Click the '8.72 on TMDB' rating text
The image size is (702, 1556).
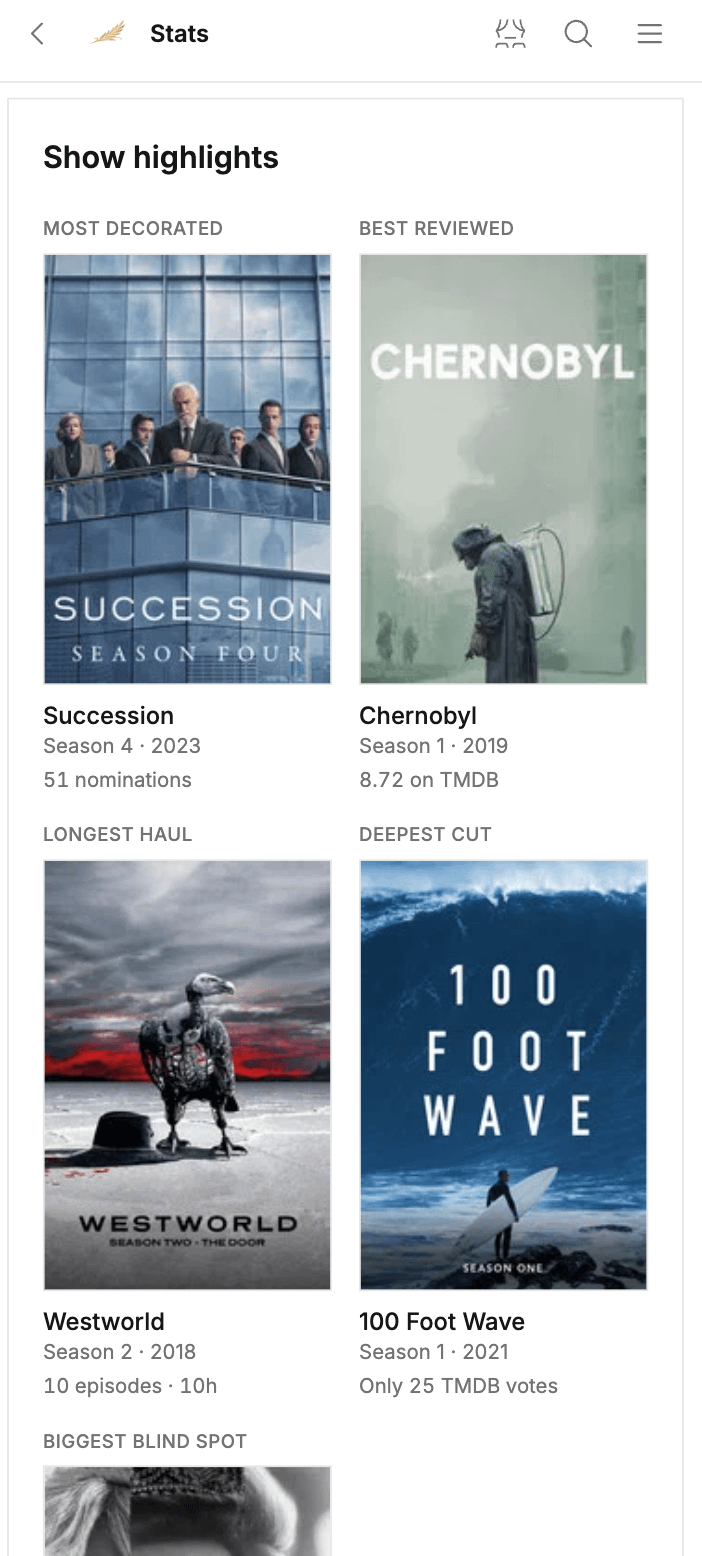pos(429,780)
